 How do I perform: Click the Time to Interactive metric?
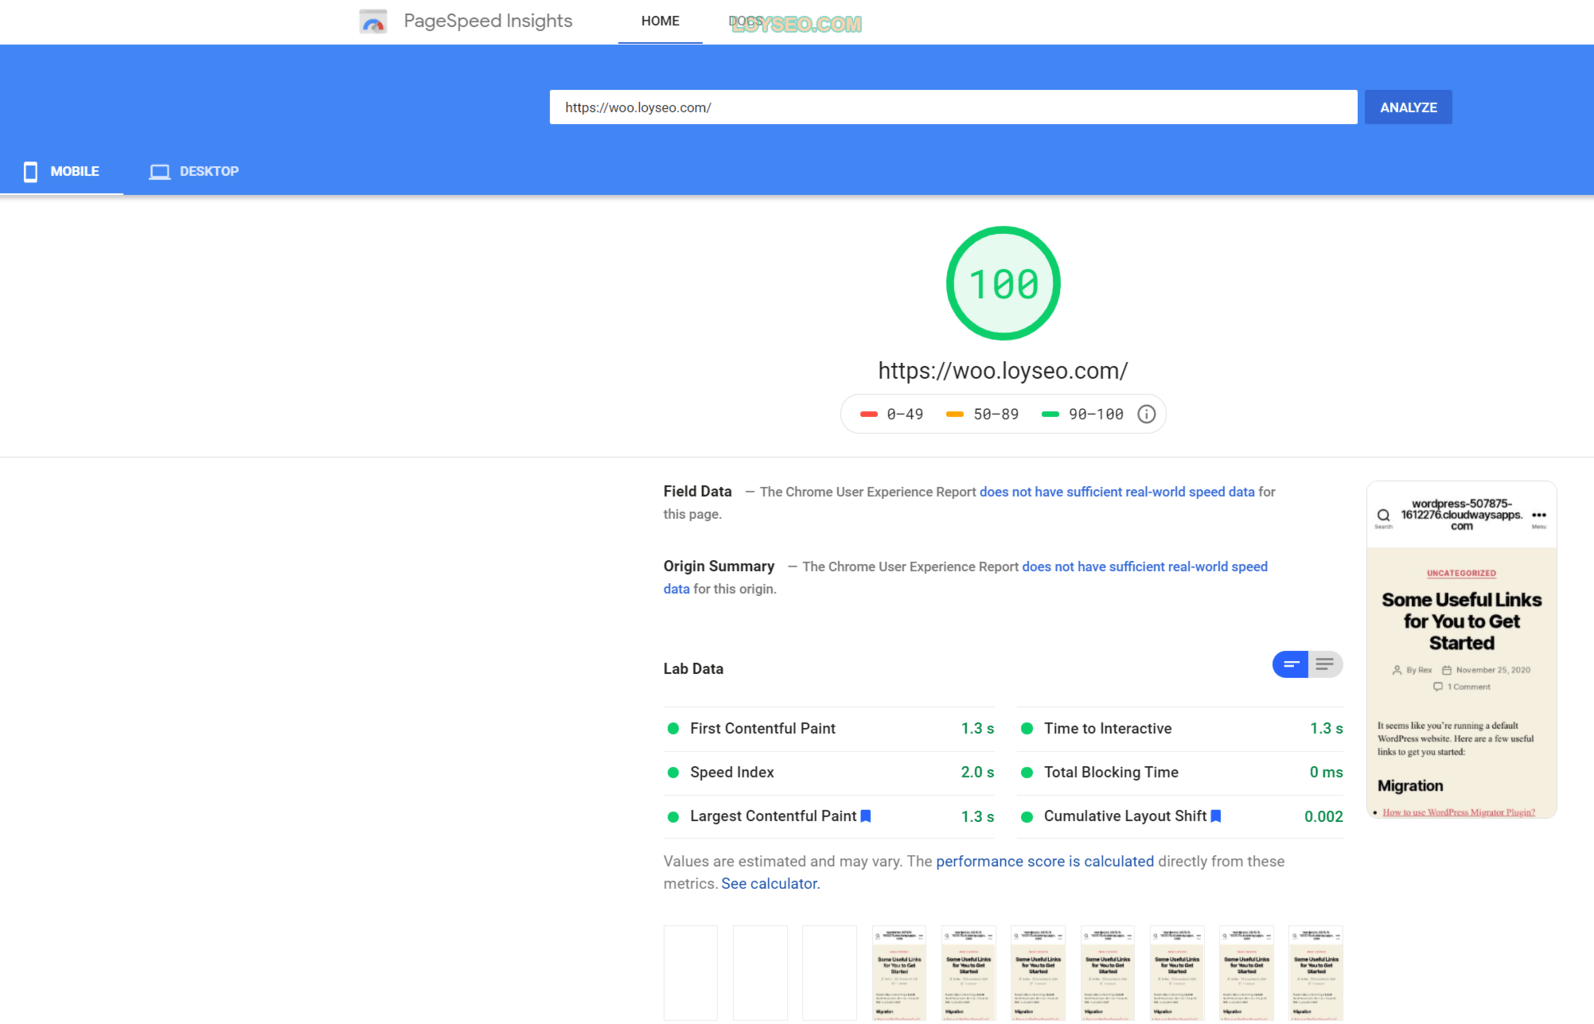tap(1180, 729)
